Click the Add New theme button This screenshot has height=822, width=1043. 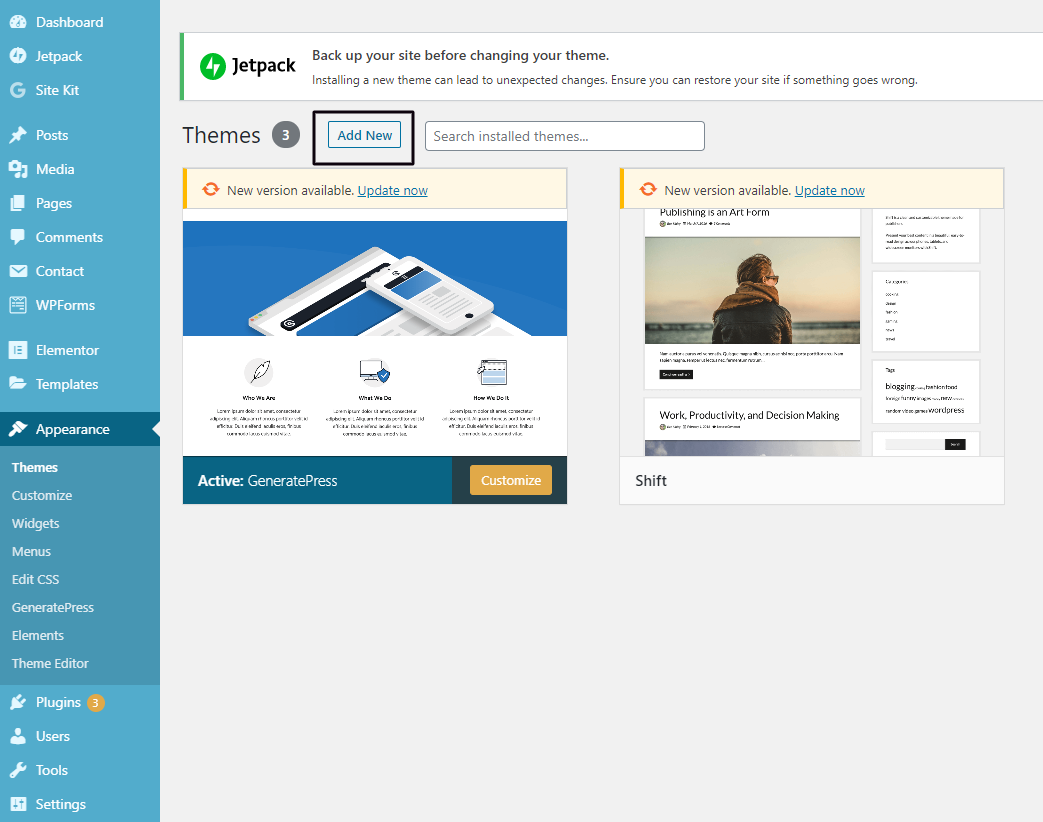click(x=364, y=135)
